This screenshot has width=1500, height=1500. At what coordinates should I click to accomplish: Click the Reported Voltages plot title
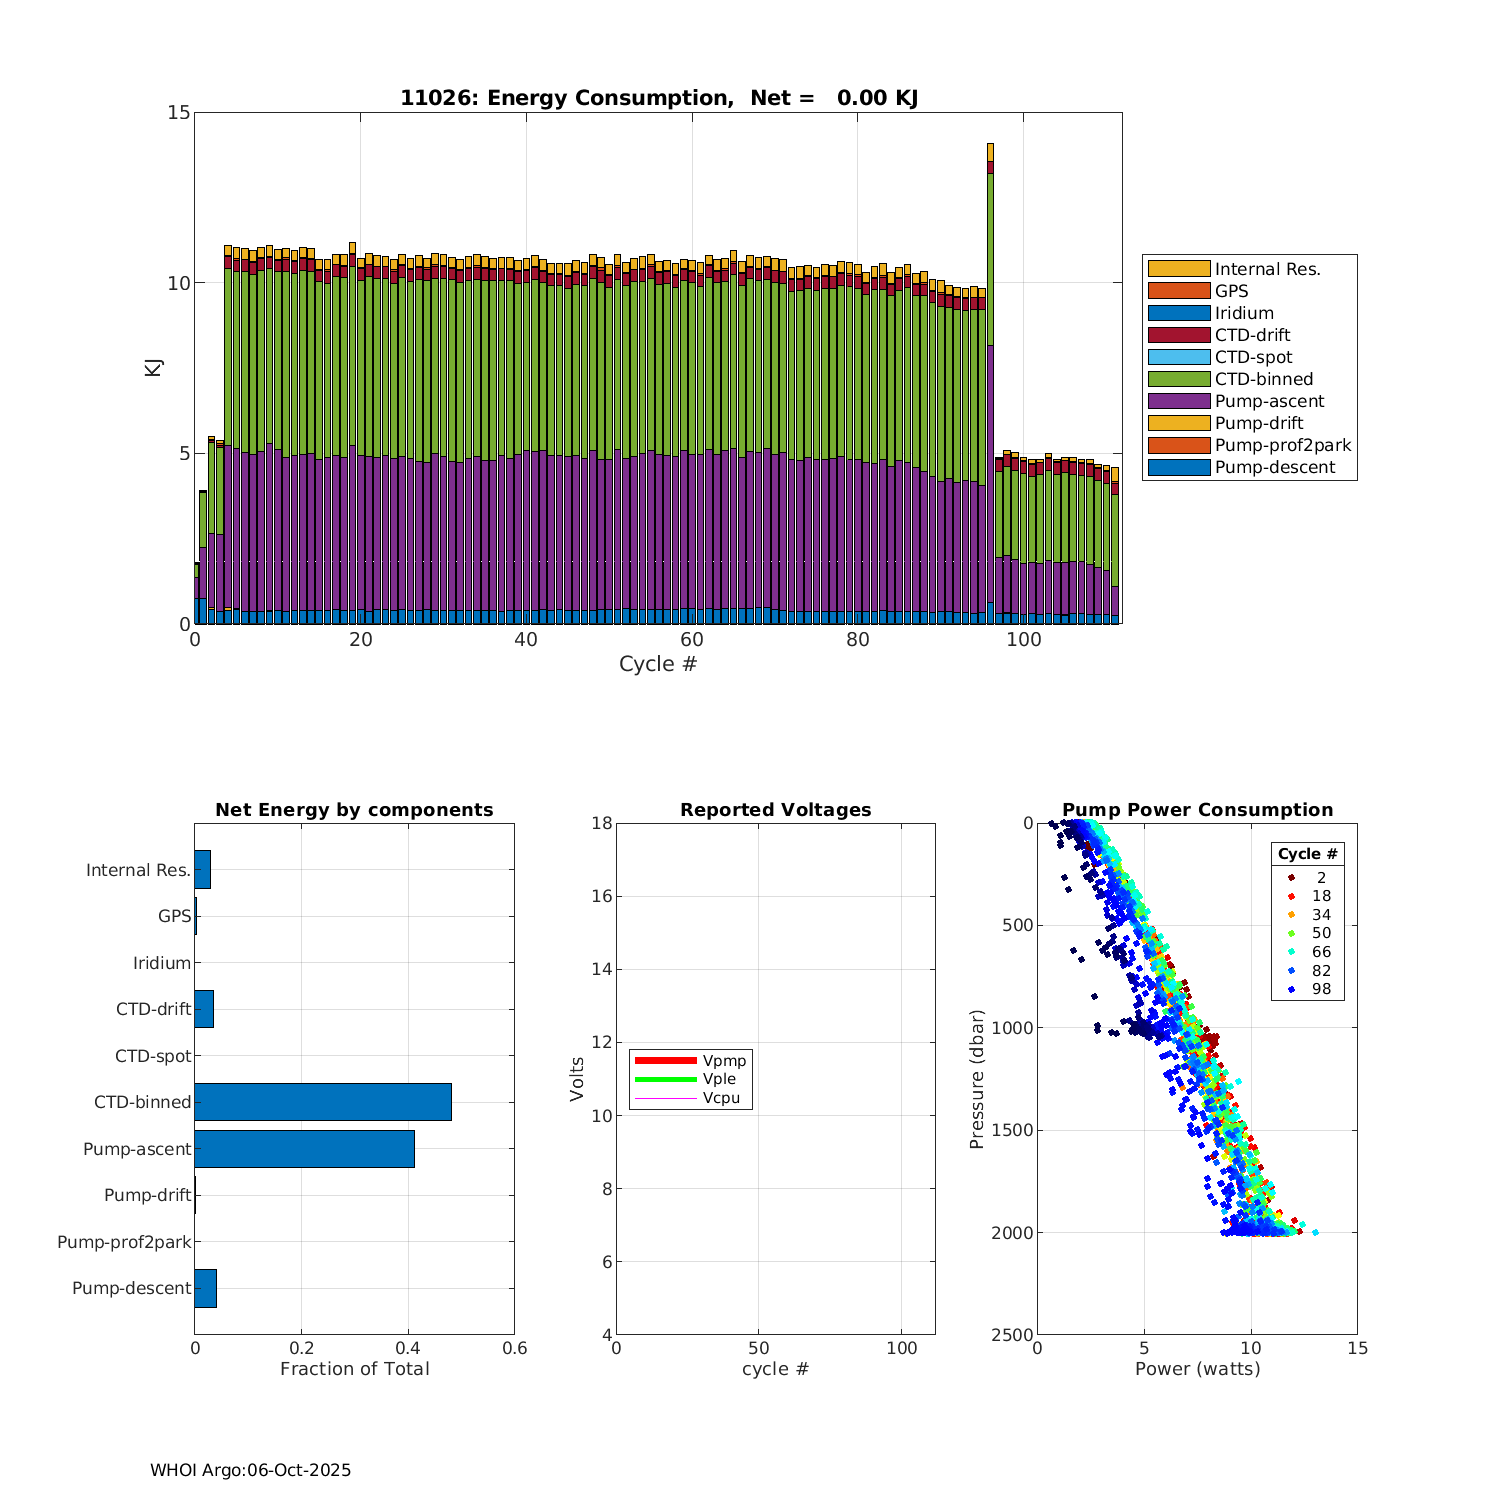(x=775, y=810)
